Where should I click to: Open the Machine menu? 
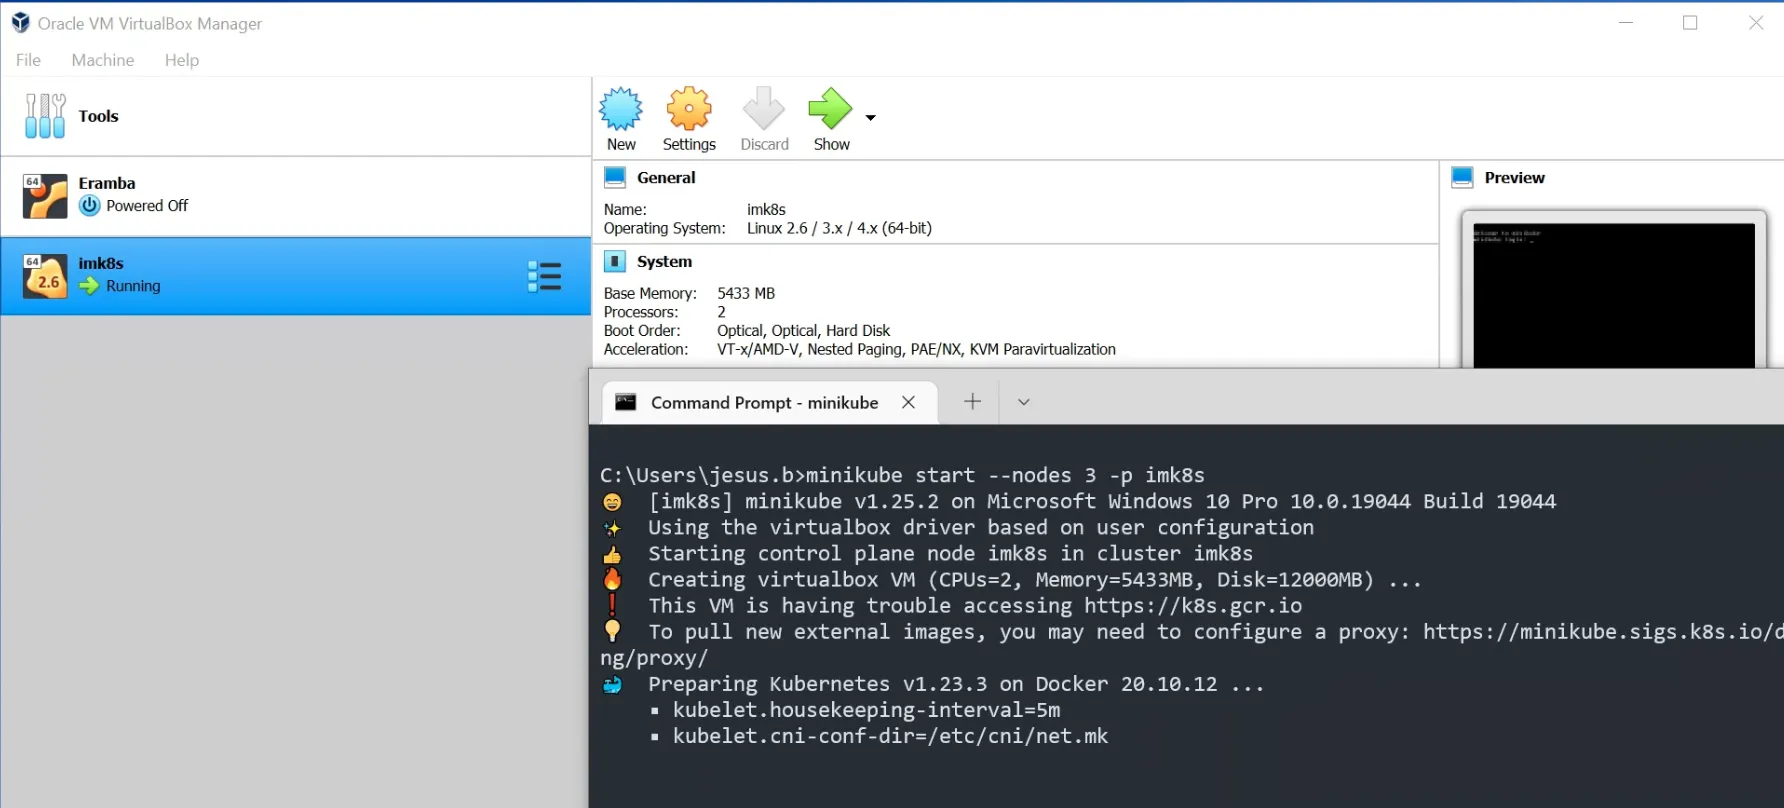[x=102, y=60]
